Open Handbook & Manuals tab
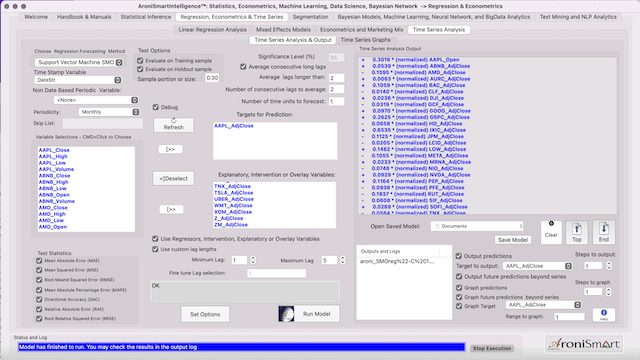This screenshot has height=360, width=640. (x=84, y=17)
